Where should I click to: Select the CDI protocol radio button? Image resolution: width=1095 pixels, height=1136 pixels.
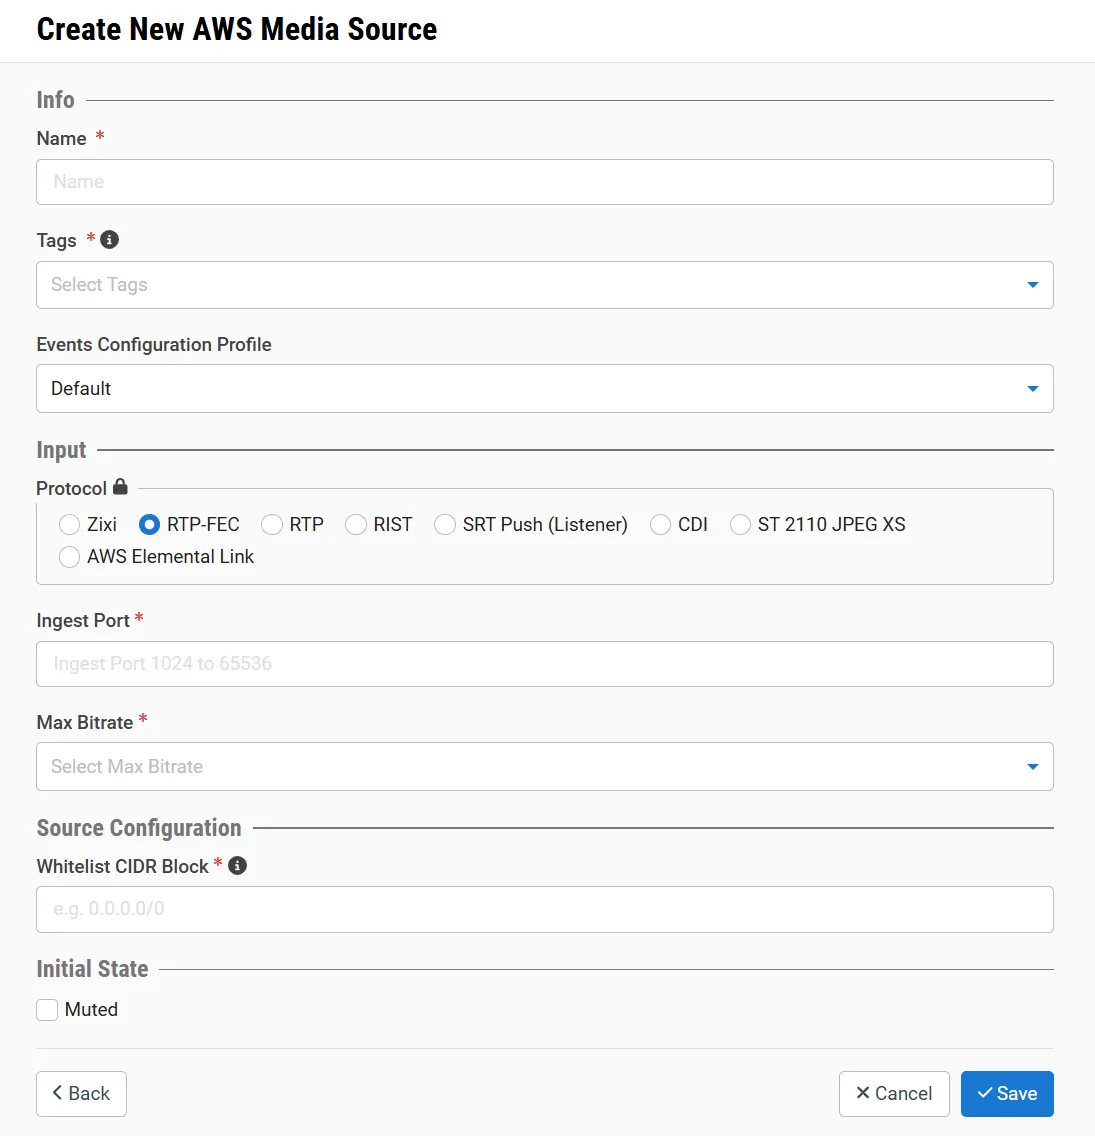point(660,525)
